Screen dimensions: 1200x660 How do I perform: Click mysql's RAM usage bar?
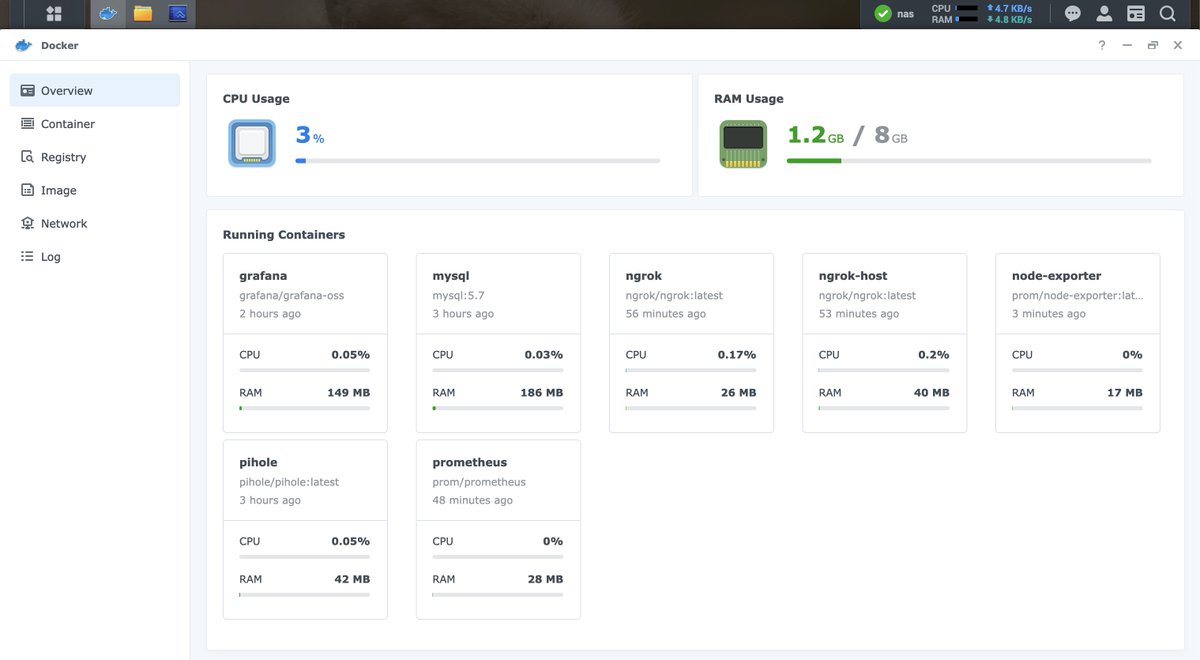[x=498, y=408]
